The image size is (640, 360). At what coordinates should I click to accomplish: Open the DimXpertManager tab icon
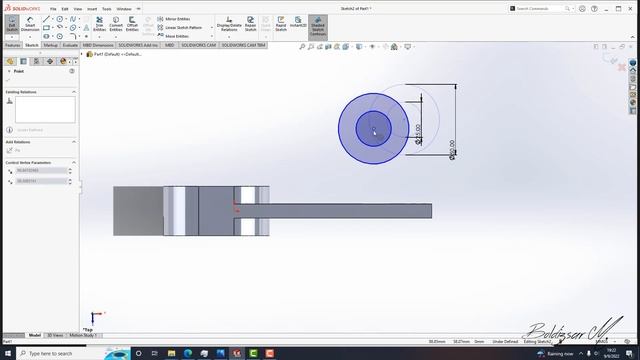point(50,61)
